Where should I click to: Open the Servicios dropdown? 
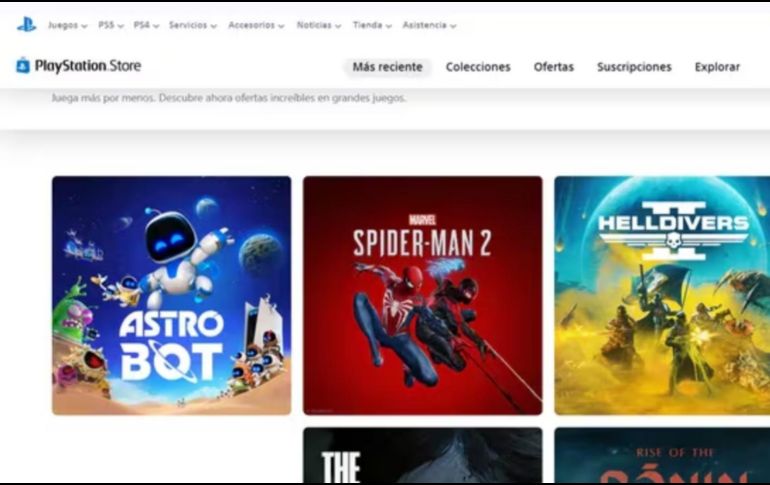(192, 25)
